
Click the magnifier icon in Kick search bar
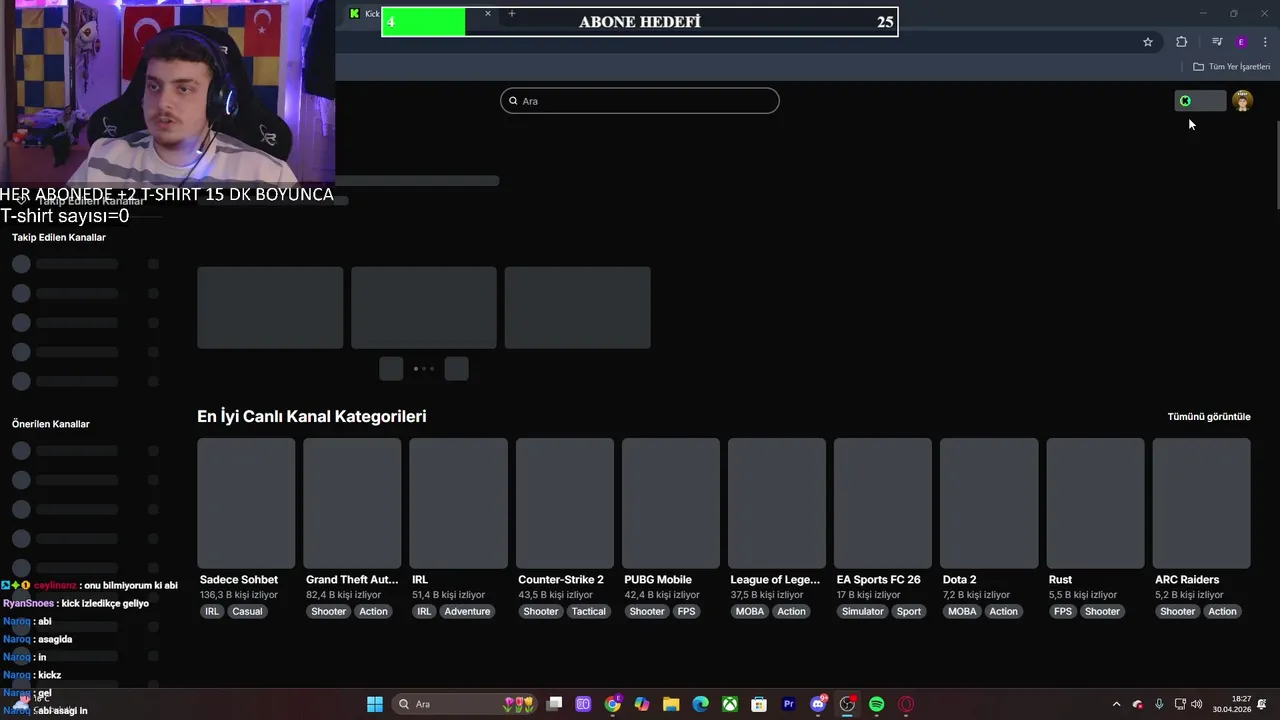(x=514, y=101)
